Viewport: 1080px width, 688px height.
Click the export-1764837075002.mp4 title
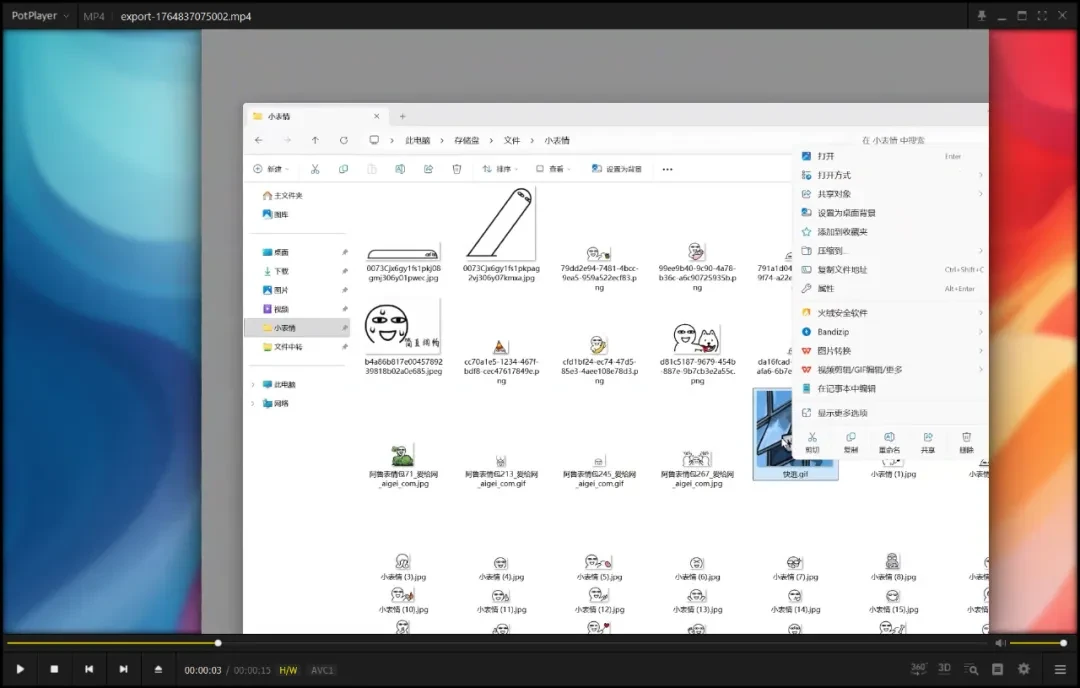[x=186, y=16]
